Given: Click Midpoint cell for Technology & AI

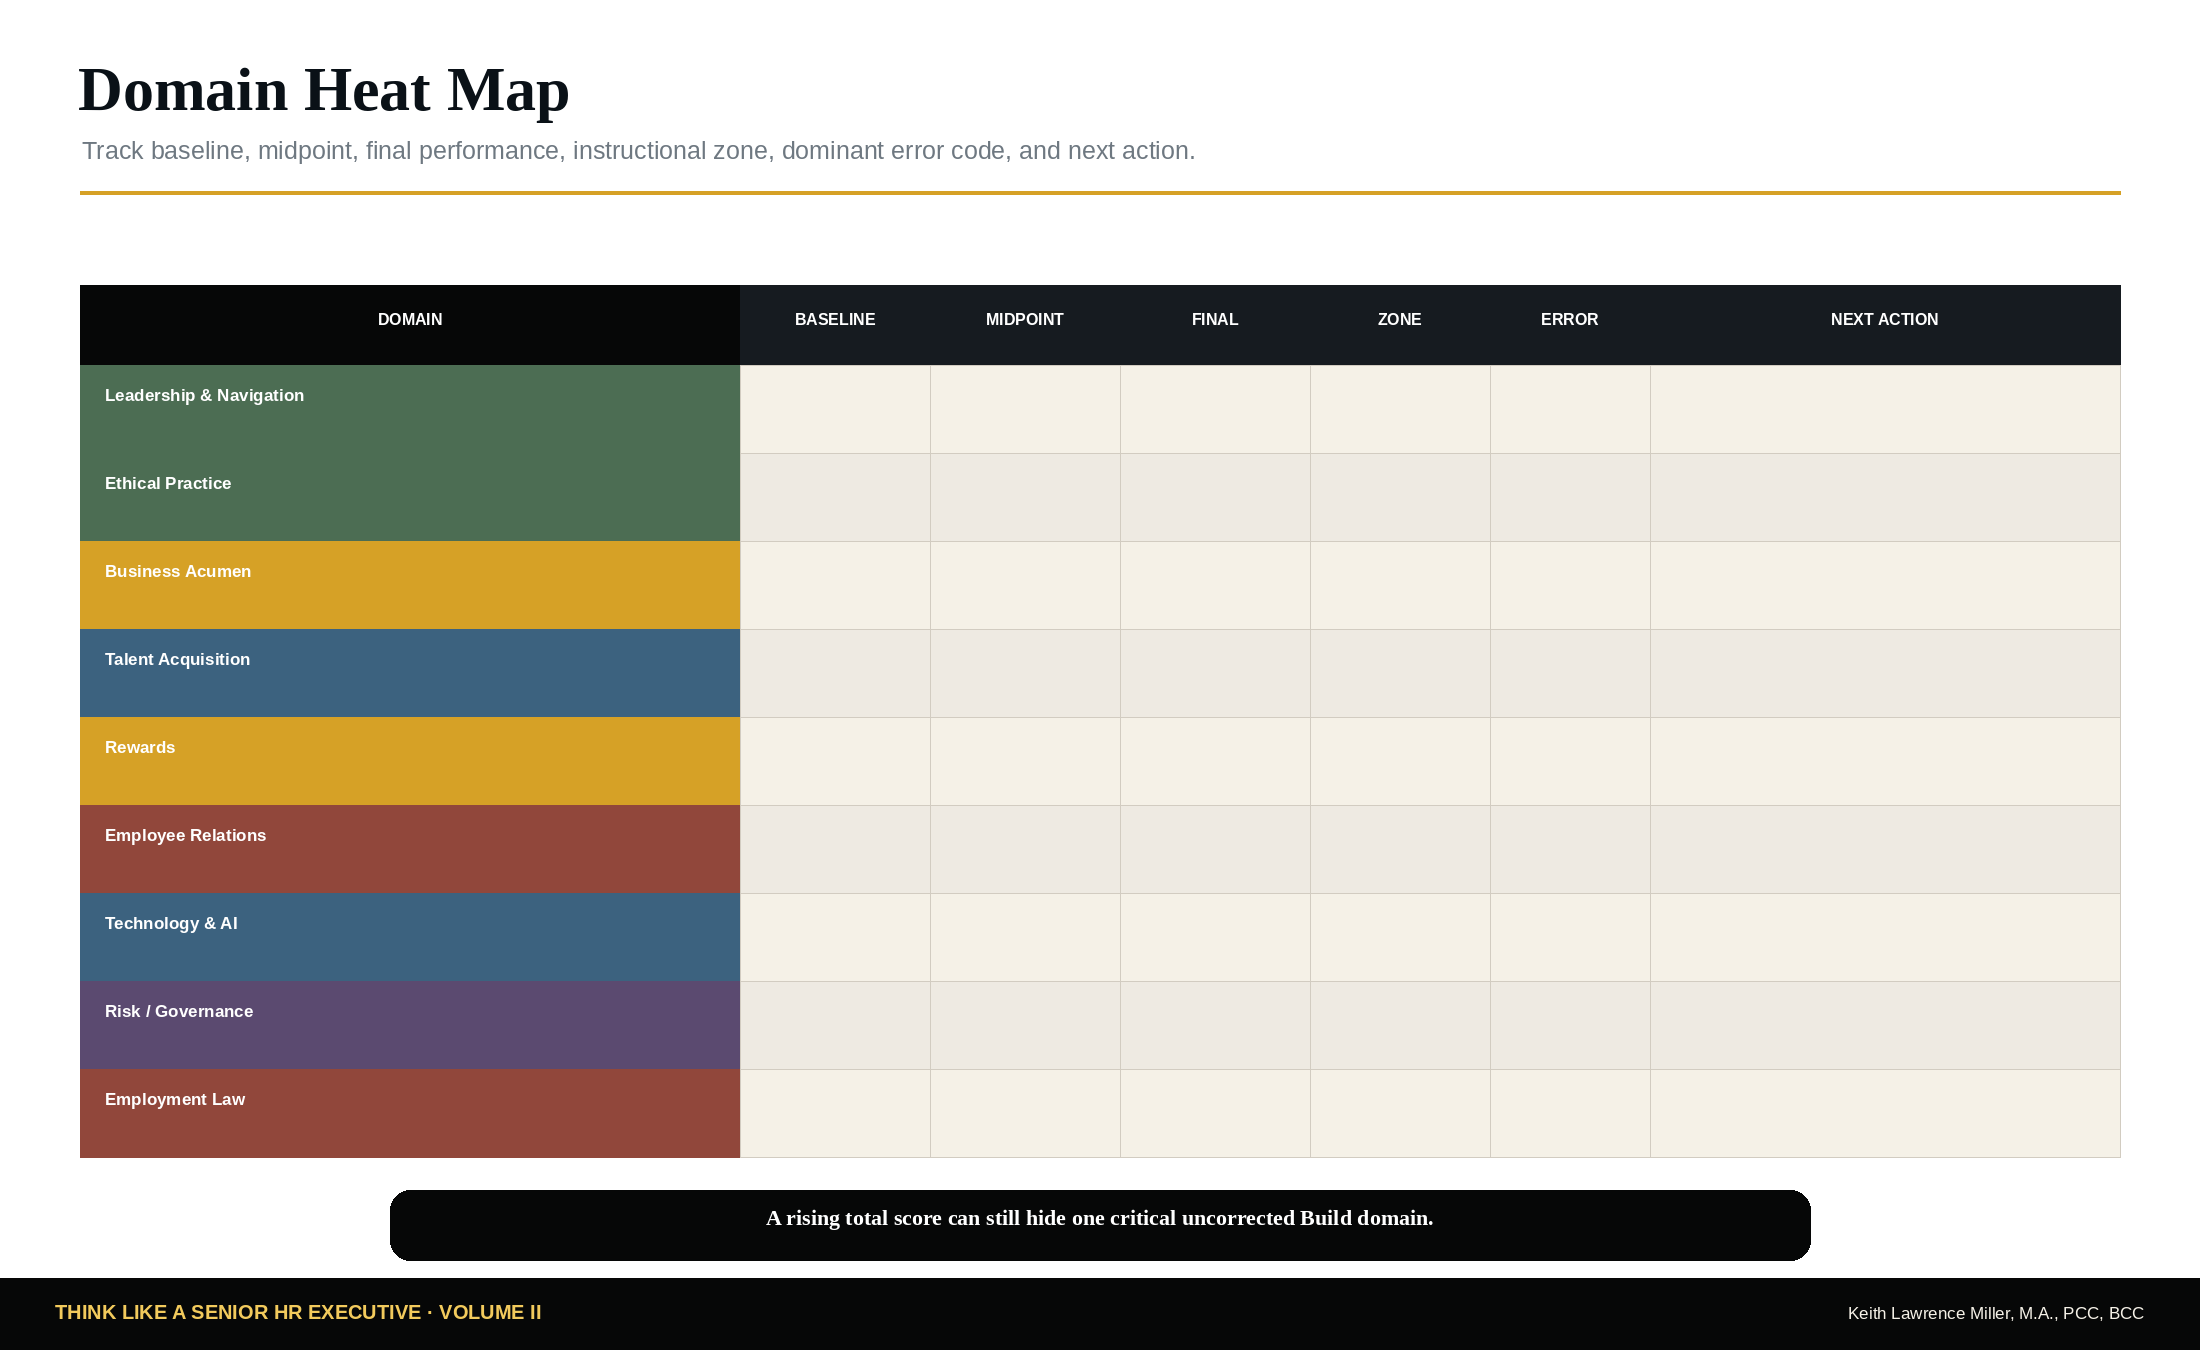Looking at the screenshot, I should [1025, 938].
